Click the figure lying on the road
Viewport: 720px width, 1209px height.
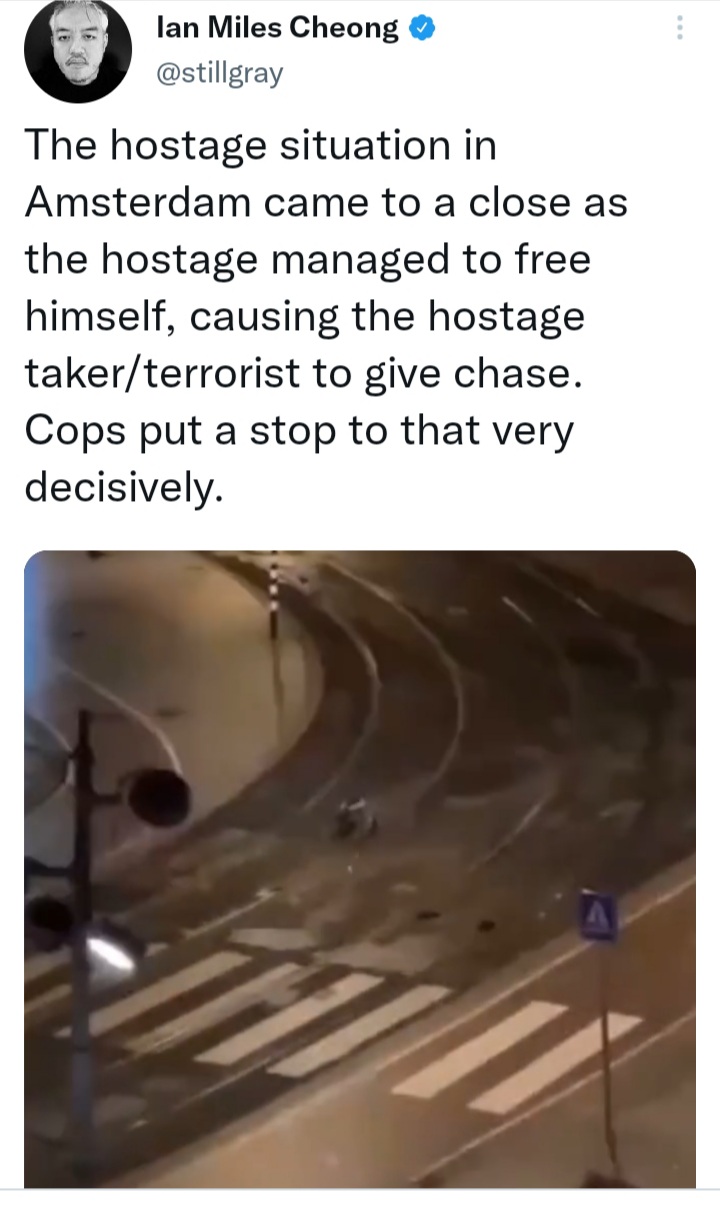[x=355, y=816]
